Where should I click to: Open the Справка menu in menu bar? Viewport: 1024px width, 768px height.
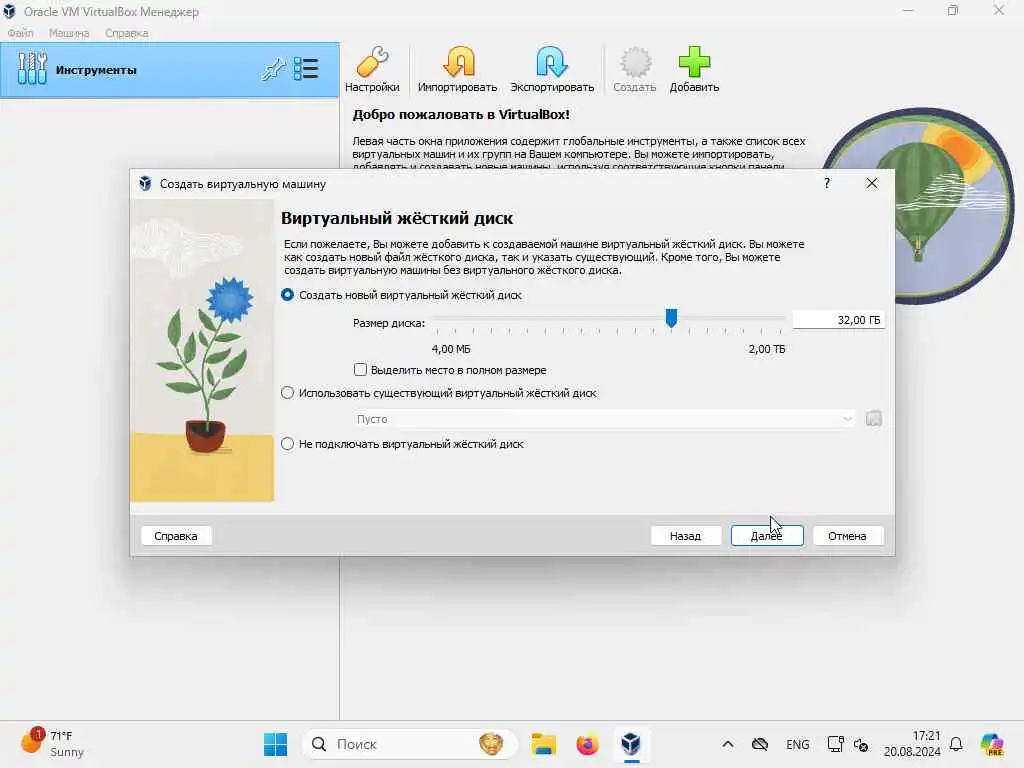(x=127, y=33)
